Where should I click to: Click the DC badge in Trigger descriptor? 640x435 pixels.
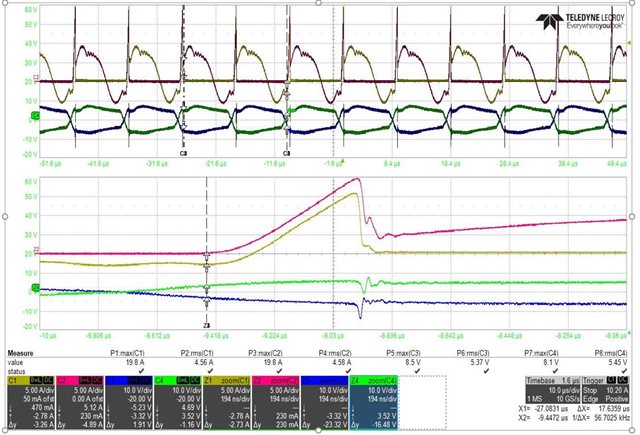[x=622, y=380]
